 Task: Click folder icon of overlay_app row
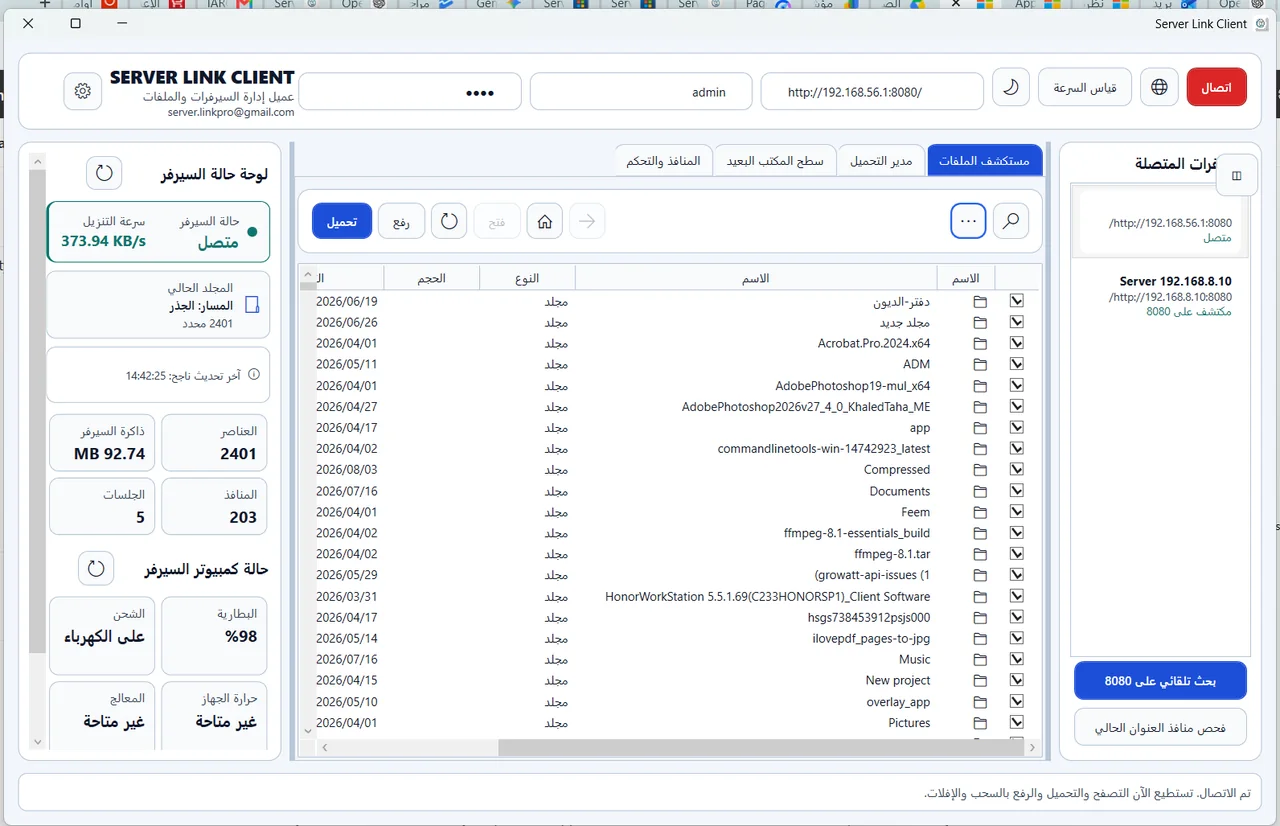tap(980, 702)
